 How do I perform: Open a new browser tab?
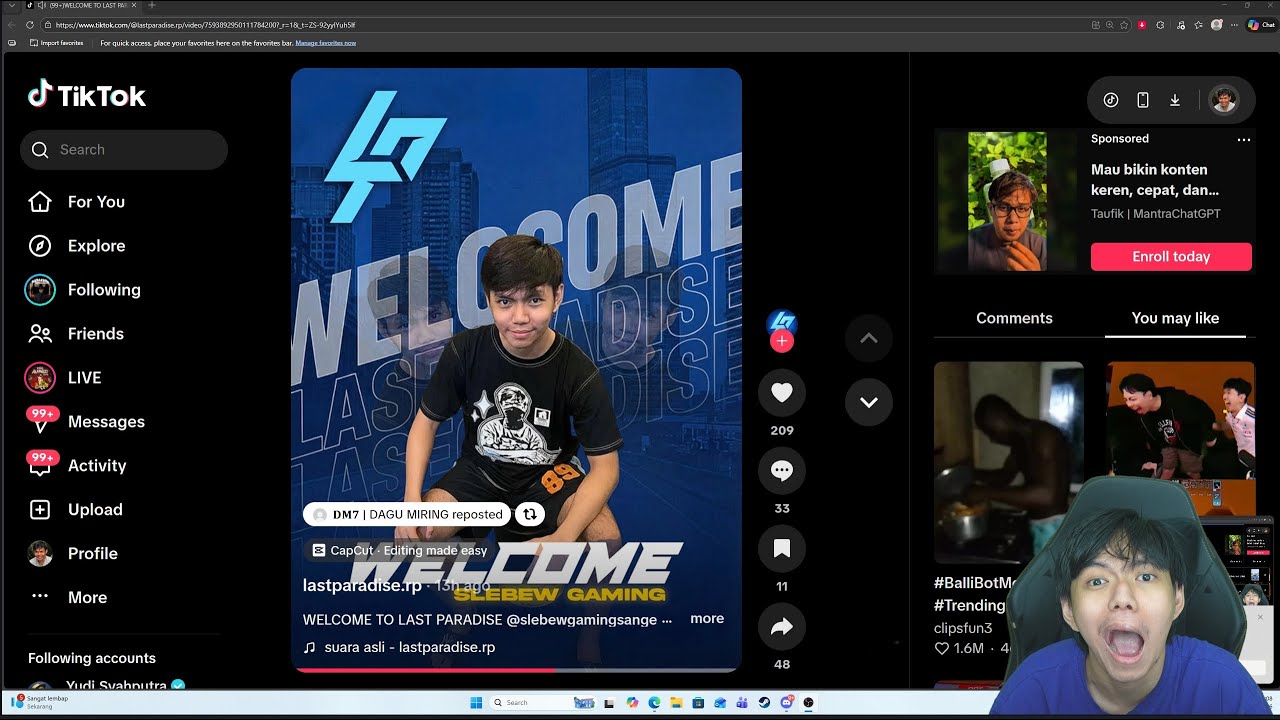152,6
